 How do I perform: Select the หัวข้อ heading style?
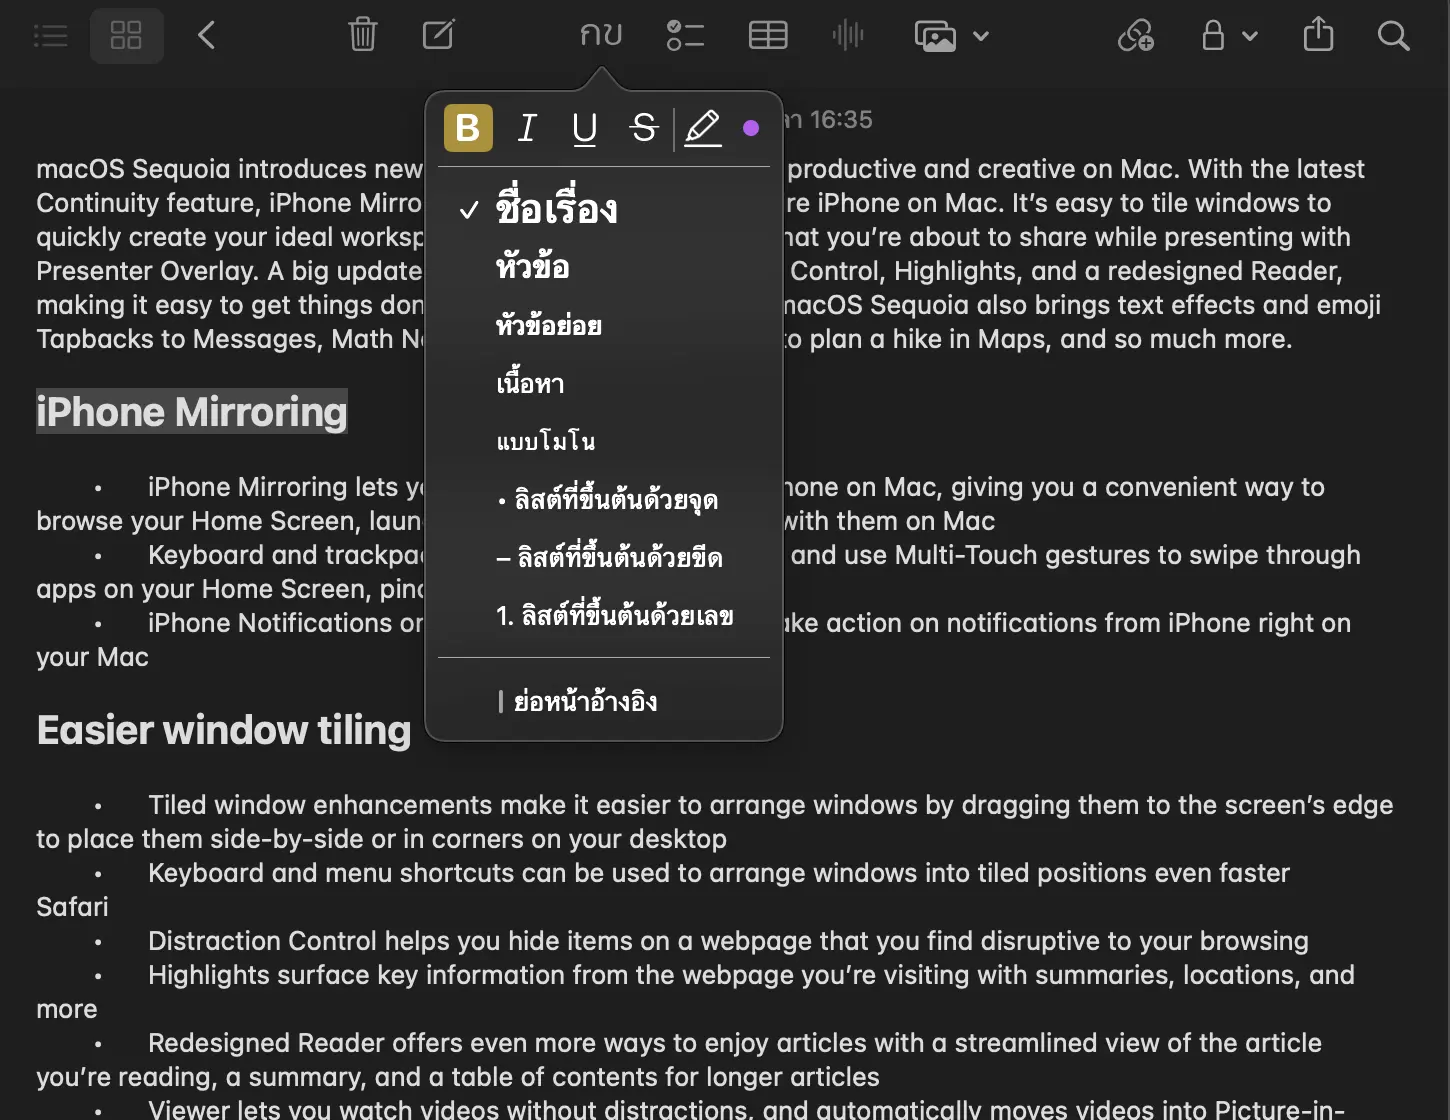coord(533,268)
